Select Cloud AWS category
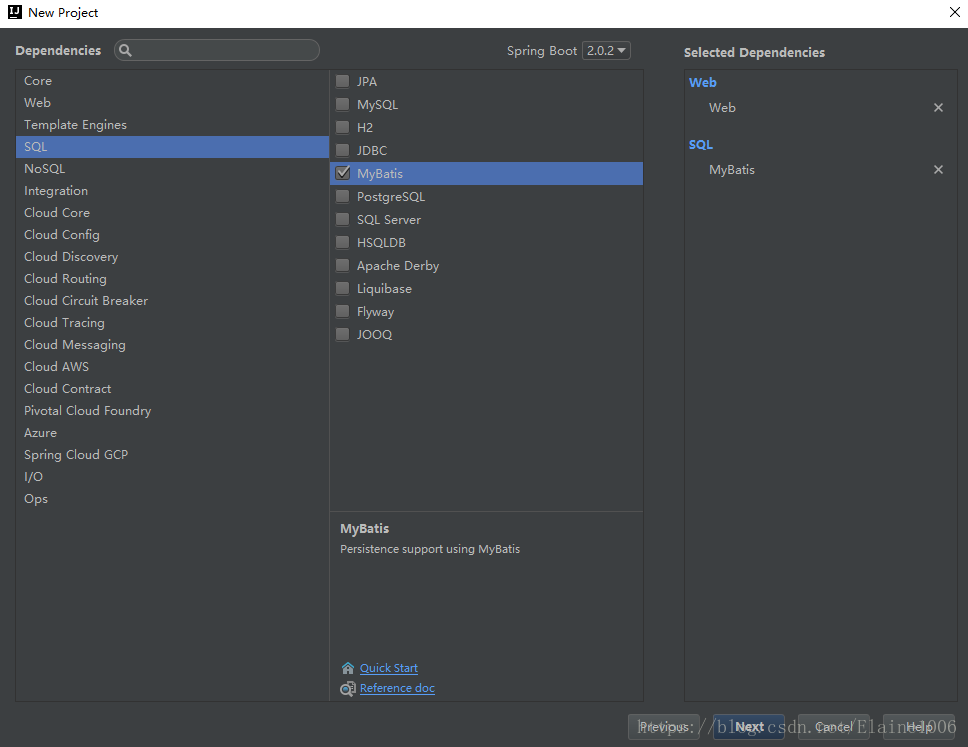 [172, 367]
